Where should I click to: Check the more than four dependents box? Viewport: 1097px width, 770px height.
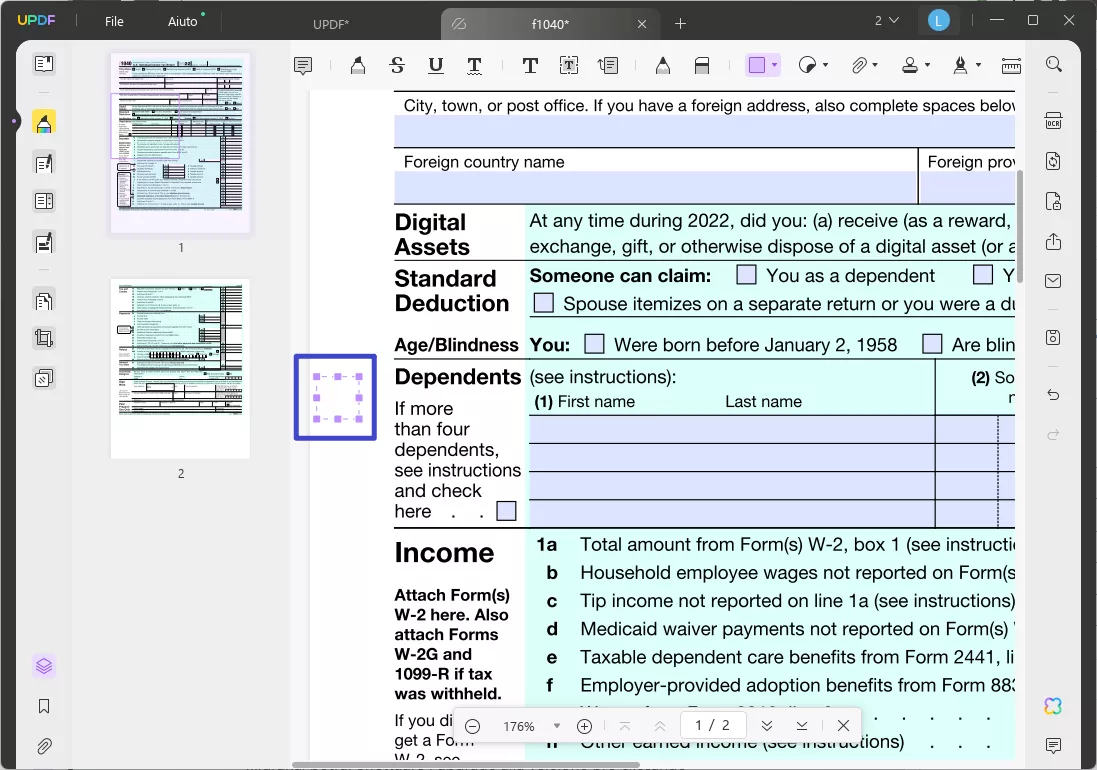point(507,511)
